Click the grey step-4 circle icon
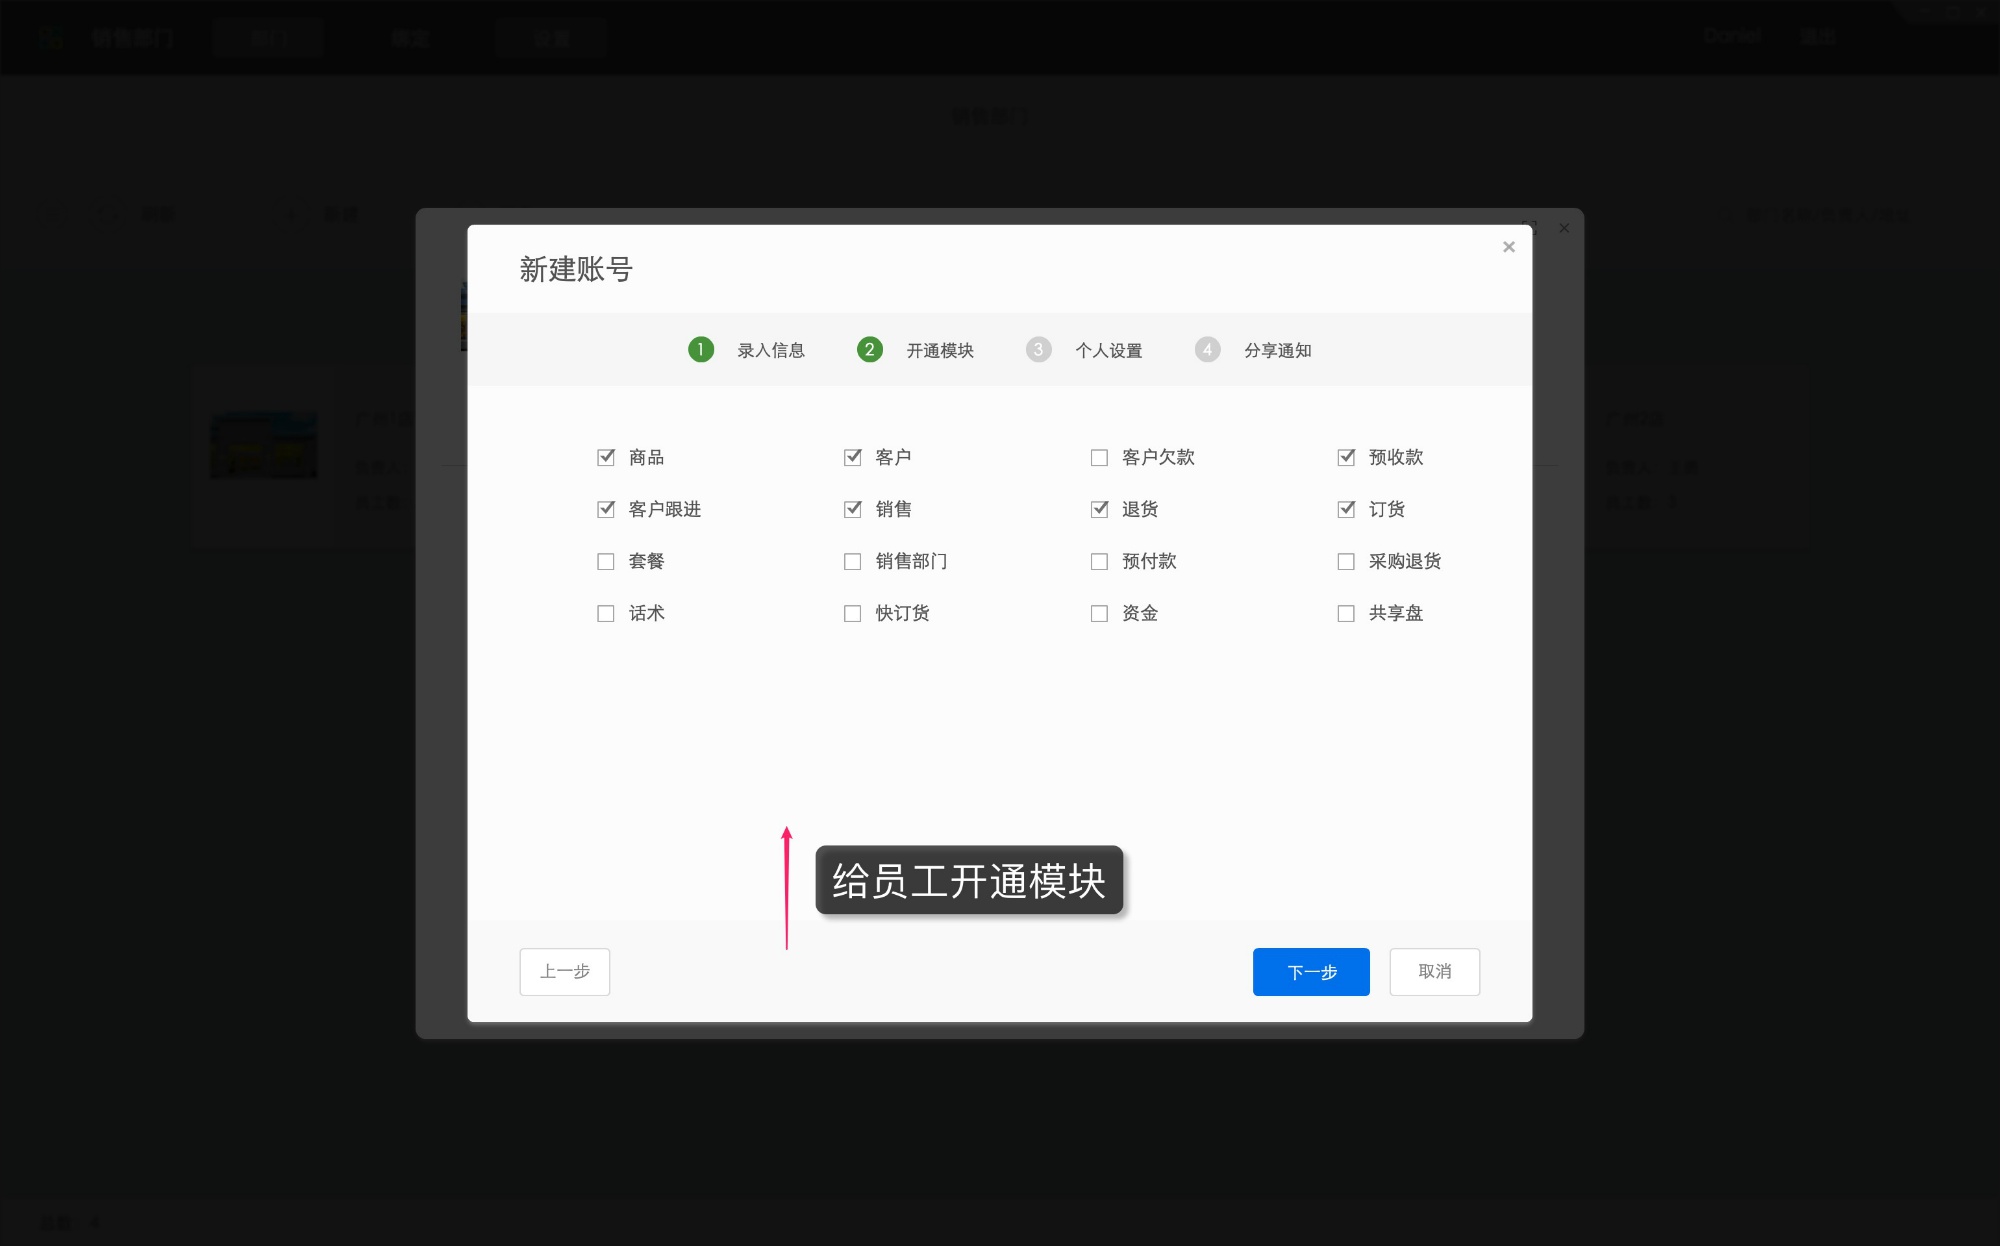 [x=1207, y=349]
